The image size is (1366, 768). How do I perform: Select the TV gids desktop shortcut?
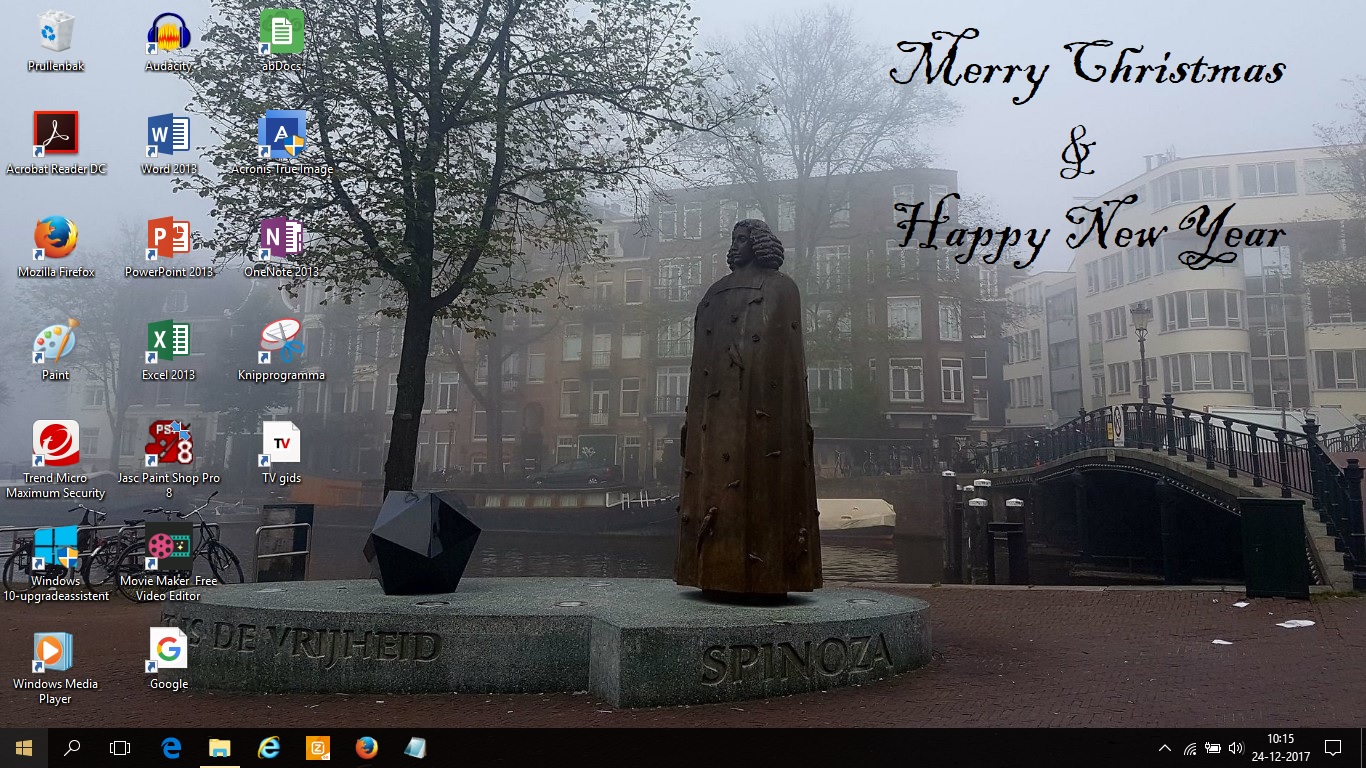pos(281,444)
